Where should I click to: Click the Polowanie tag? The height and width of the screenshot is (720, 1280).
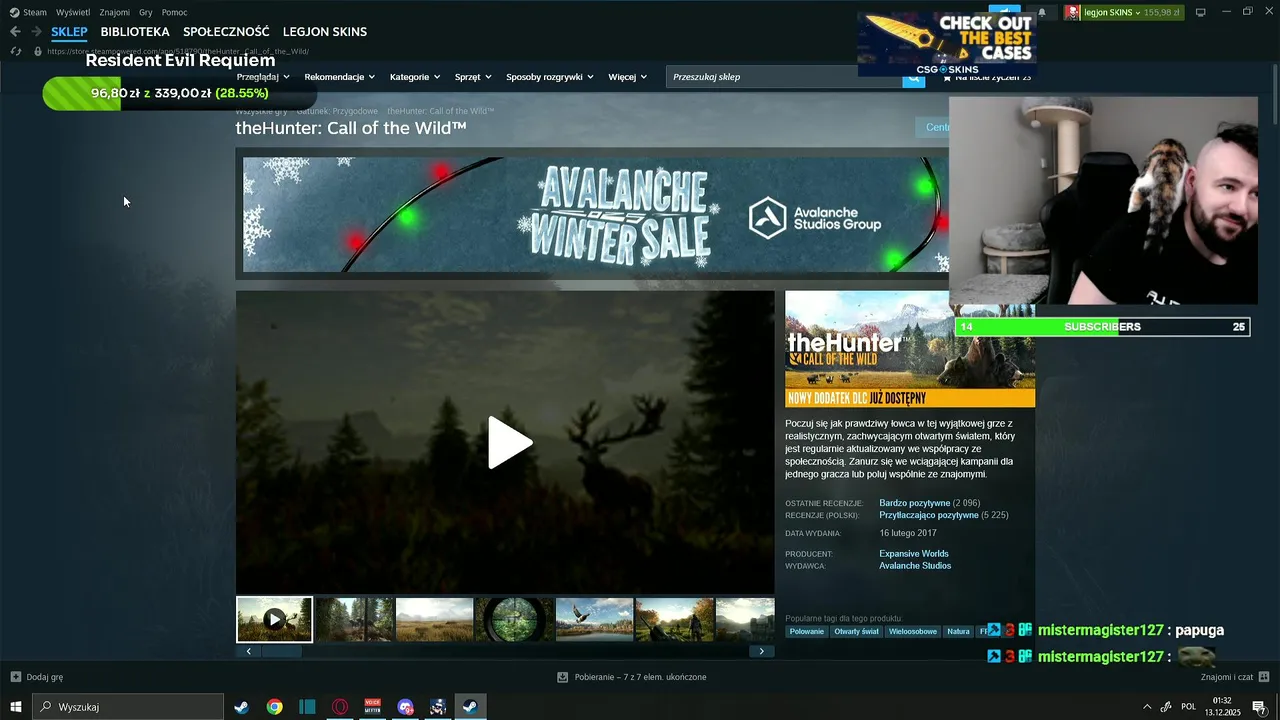(807, 632)
